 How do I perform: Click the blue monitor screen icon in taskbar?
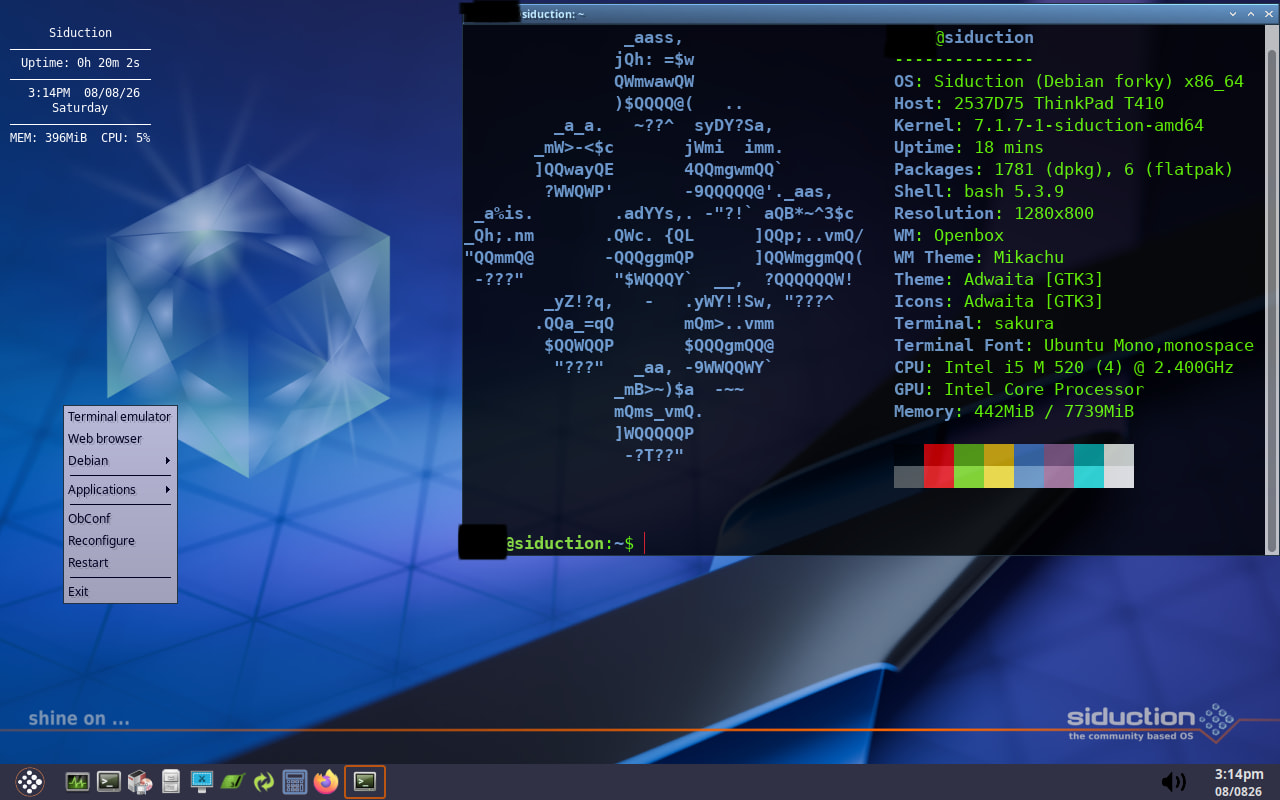[x=202, y=782]
